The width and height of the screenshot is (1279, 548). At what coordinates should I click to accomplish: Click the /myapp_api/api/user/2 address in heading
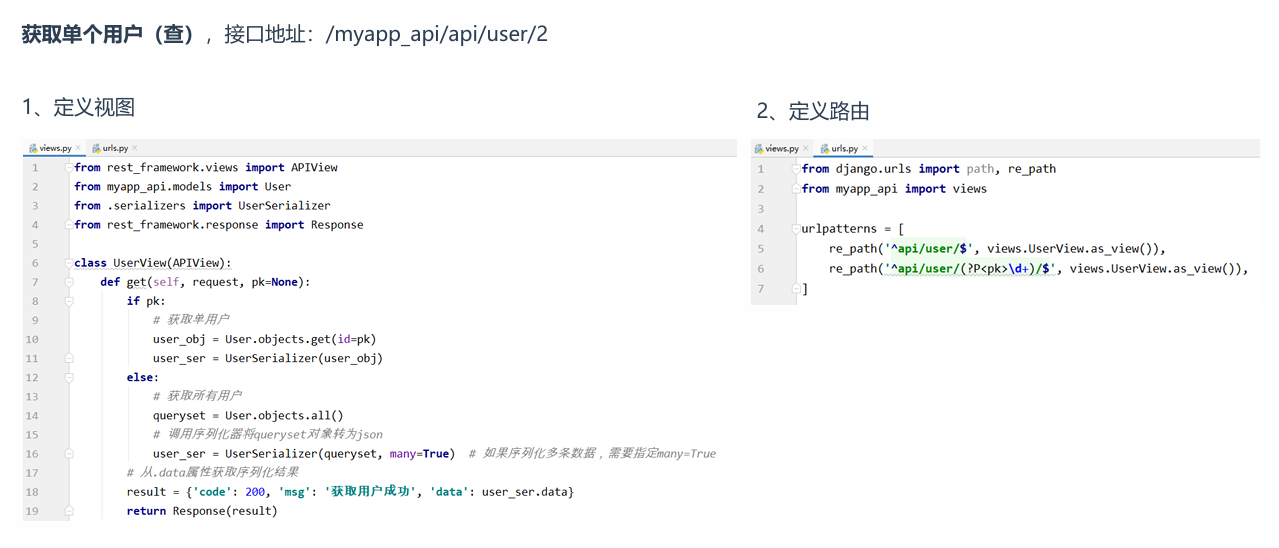click(x=436, y=35)
